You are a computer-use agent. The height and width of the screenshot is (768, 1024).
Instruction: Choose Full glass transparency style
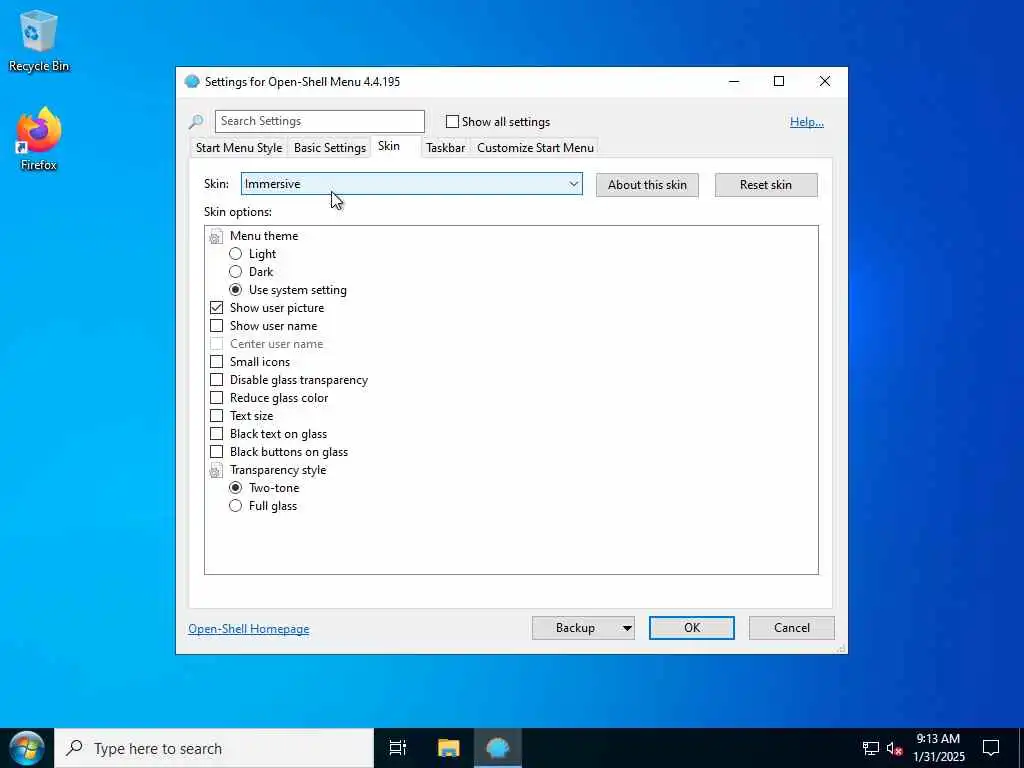235,506
